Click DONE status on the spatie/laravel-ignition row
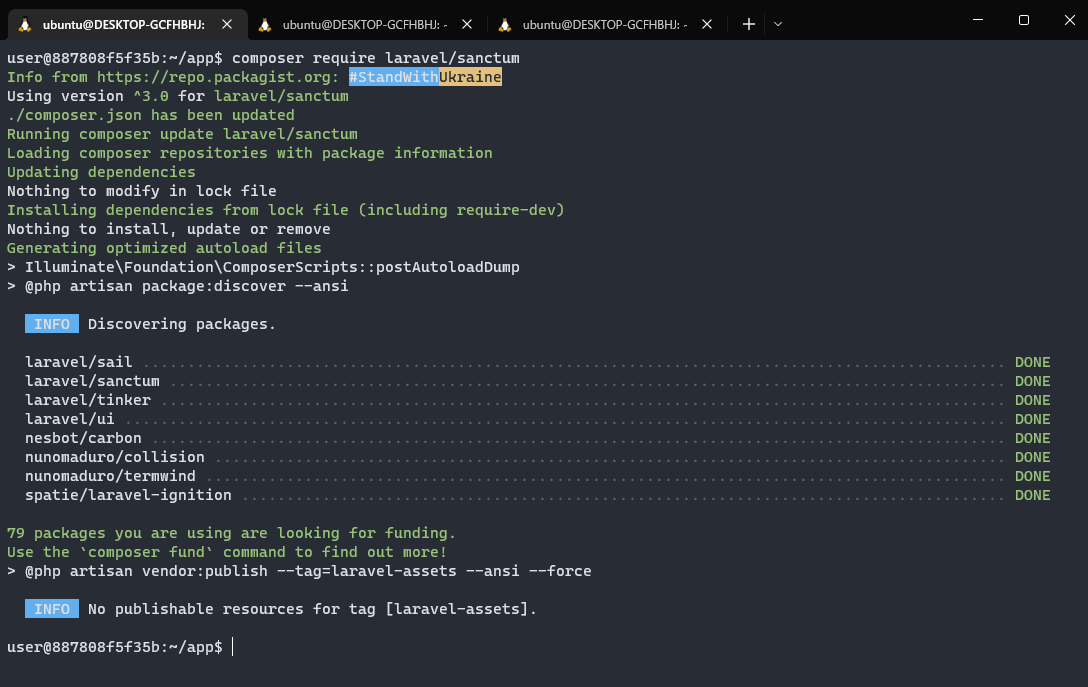The image size is (1088, 687). coord(1032,495)
